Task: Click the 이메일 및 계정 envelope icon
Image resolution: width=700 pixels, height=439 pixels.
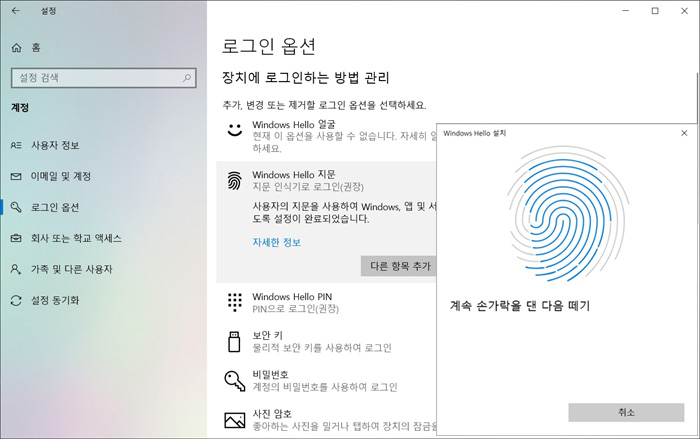Action: [16, 176]
